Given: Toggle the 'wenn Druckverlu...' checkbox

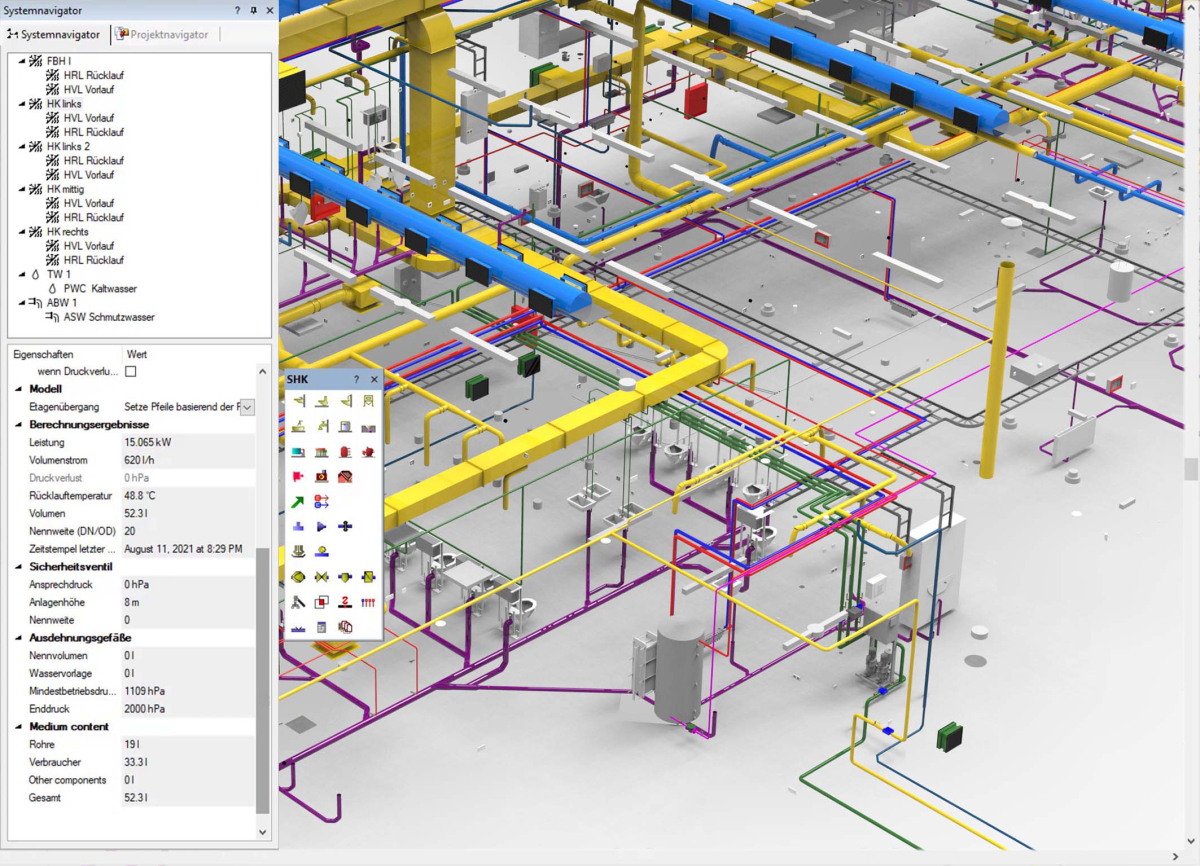Looking at the screenshot, I should 130,372.
